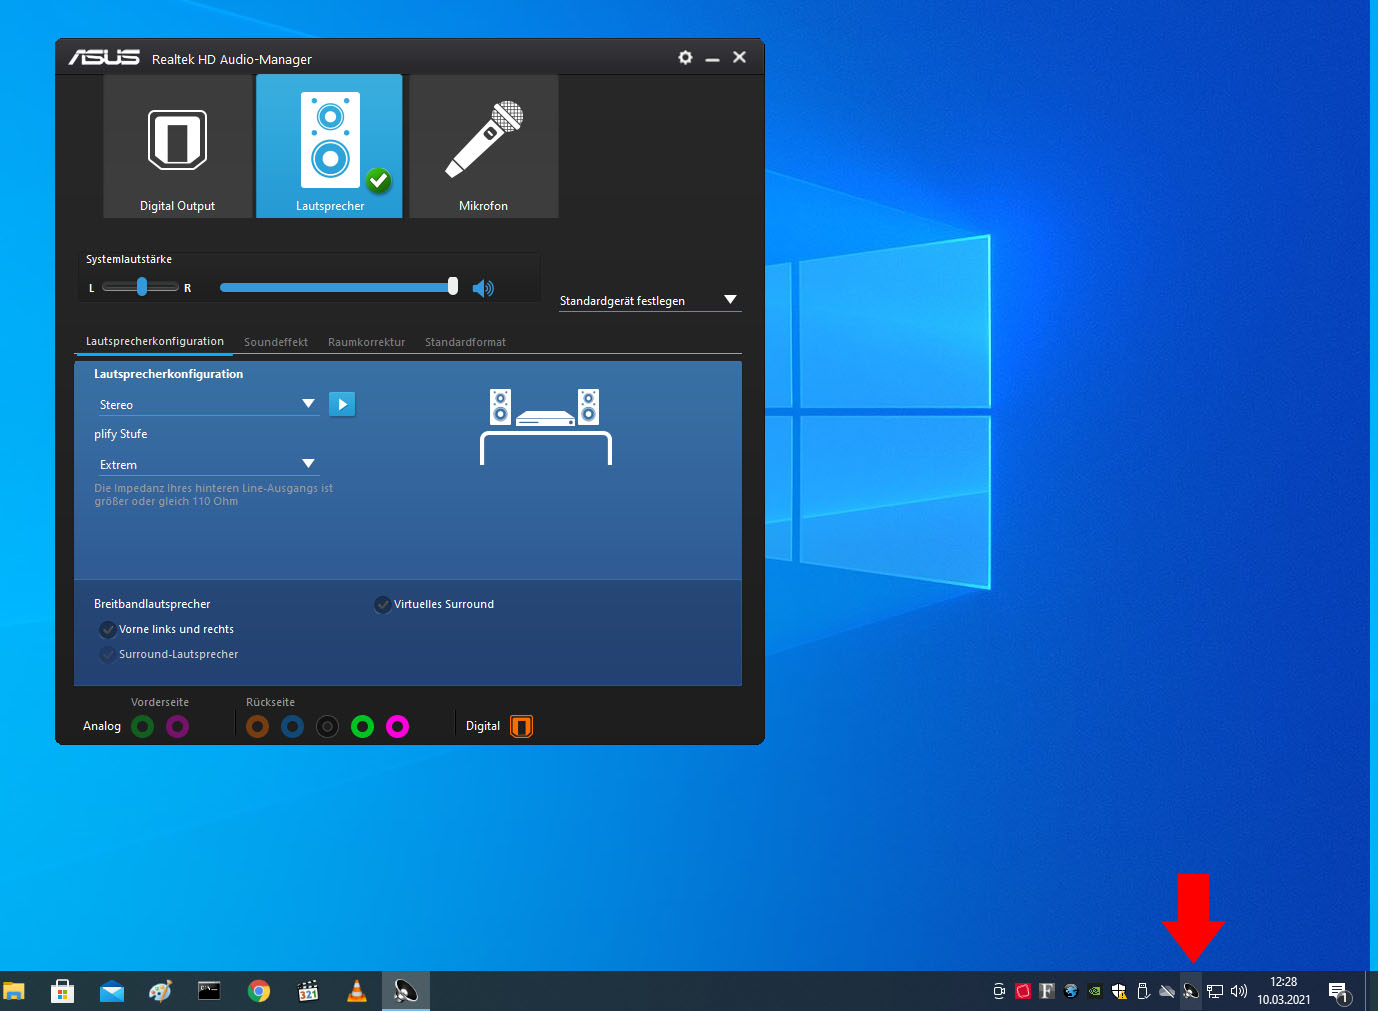Click the orange rear jack
This screenshot has width=1378, height=1011.
(x=258, y=727)
